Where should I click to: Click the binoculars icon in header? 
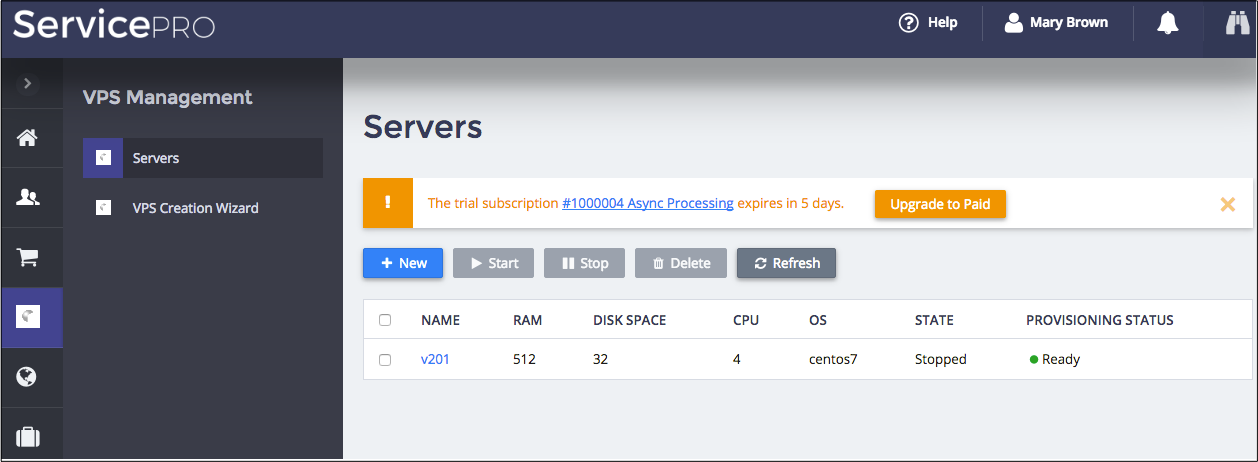[1238, 23]
